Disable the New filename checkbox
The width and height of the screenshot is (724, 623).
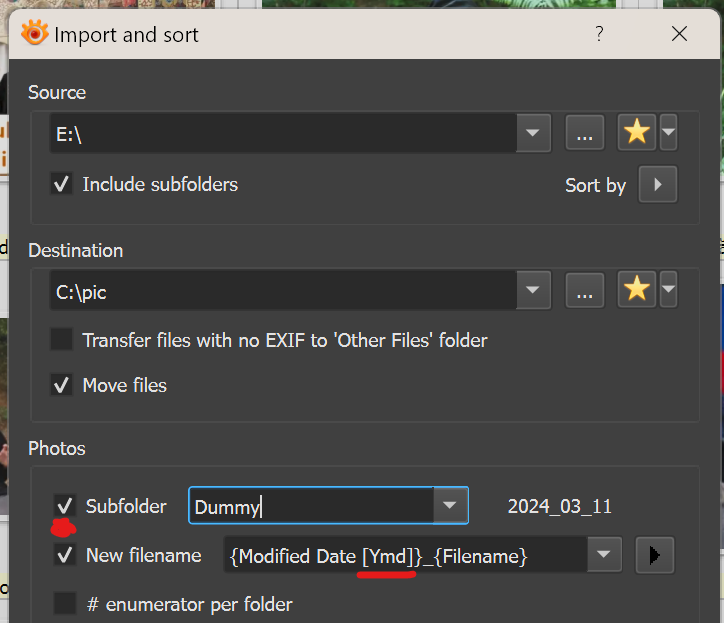click(x=65, y=555)
